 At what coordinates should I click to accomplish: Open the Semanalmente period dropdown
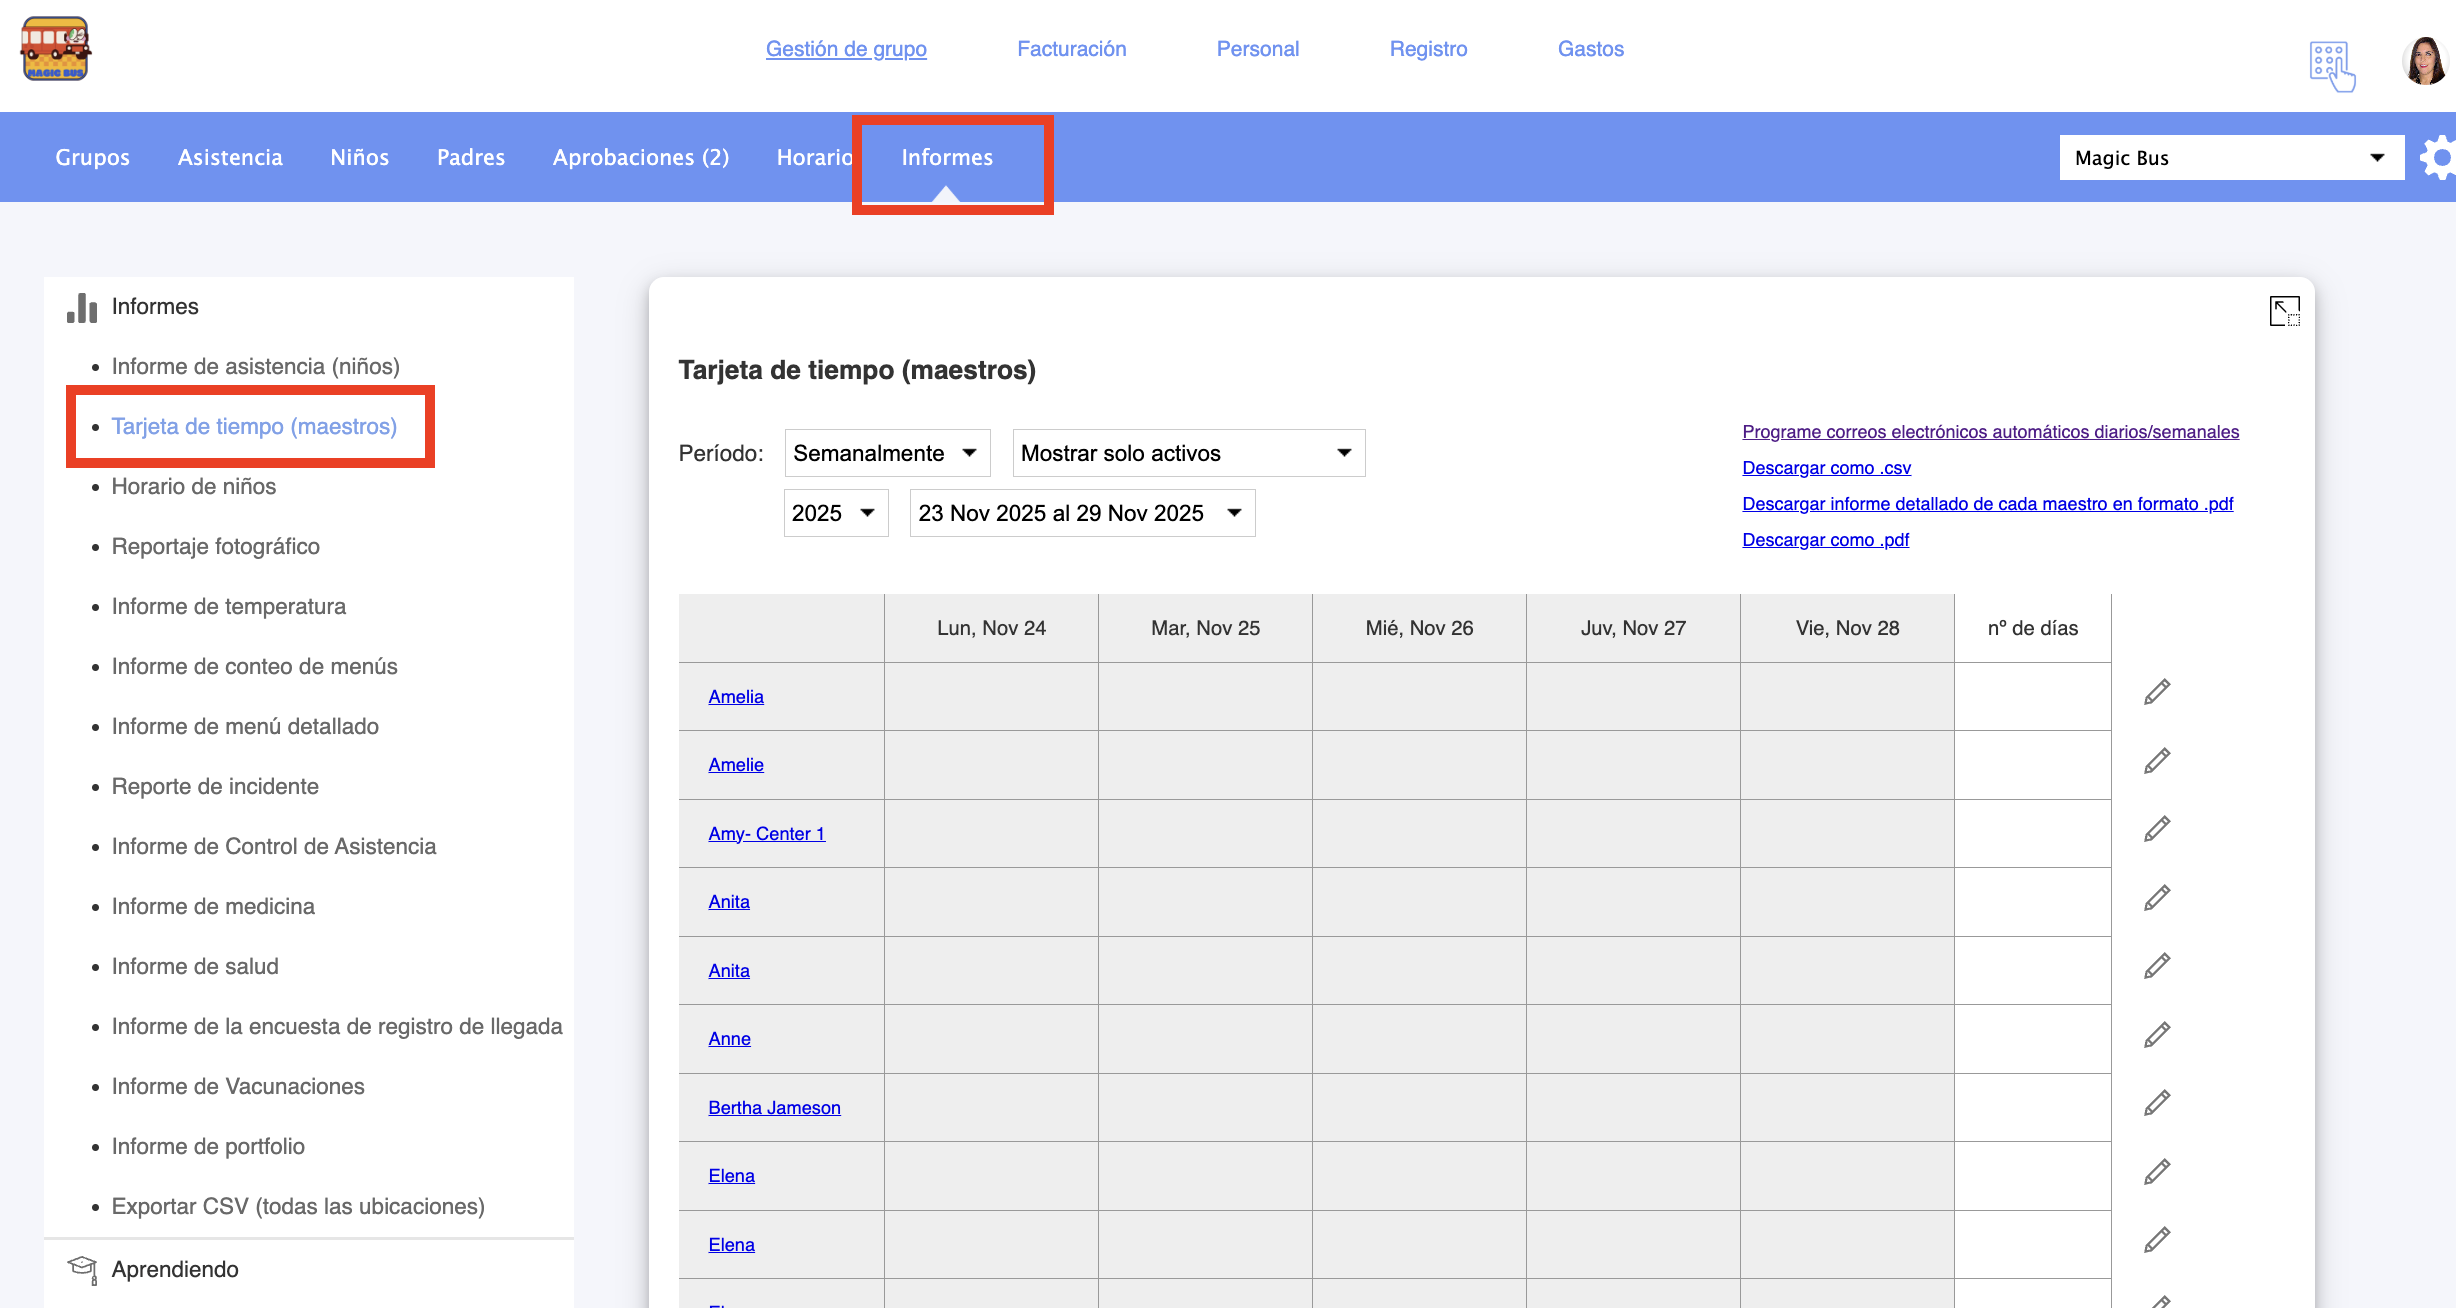tap(886, 453)
